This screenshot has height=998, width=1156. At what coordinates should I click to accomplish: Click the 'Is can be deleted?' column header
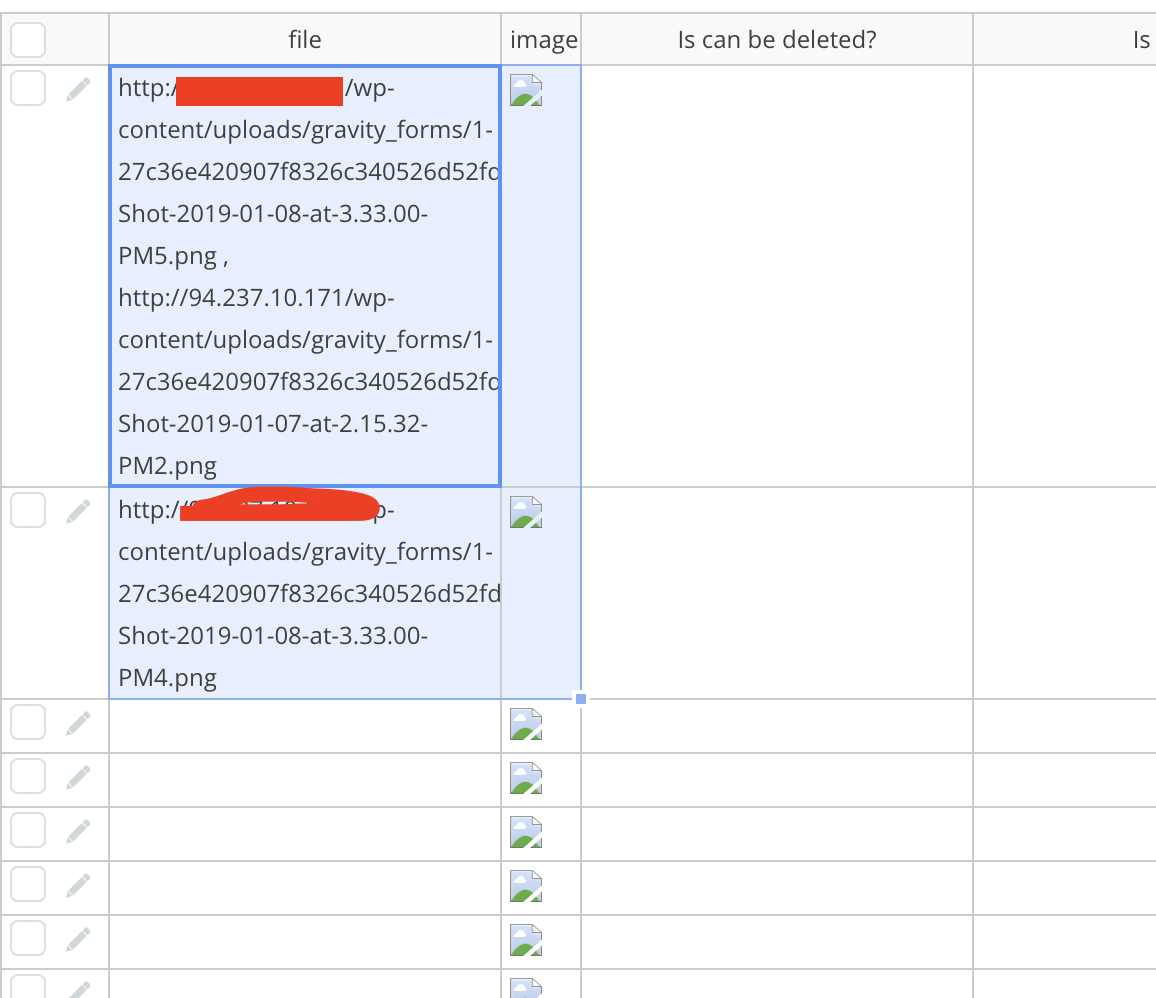(x=777, y=39)
